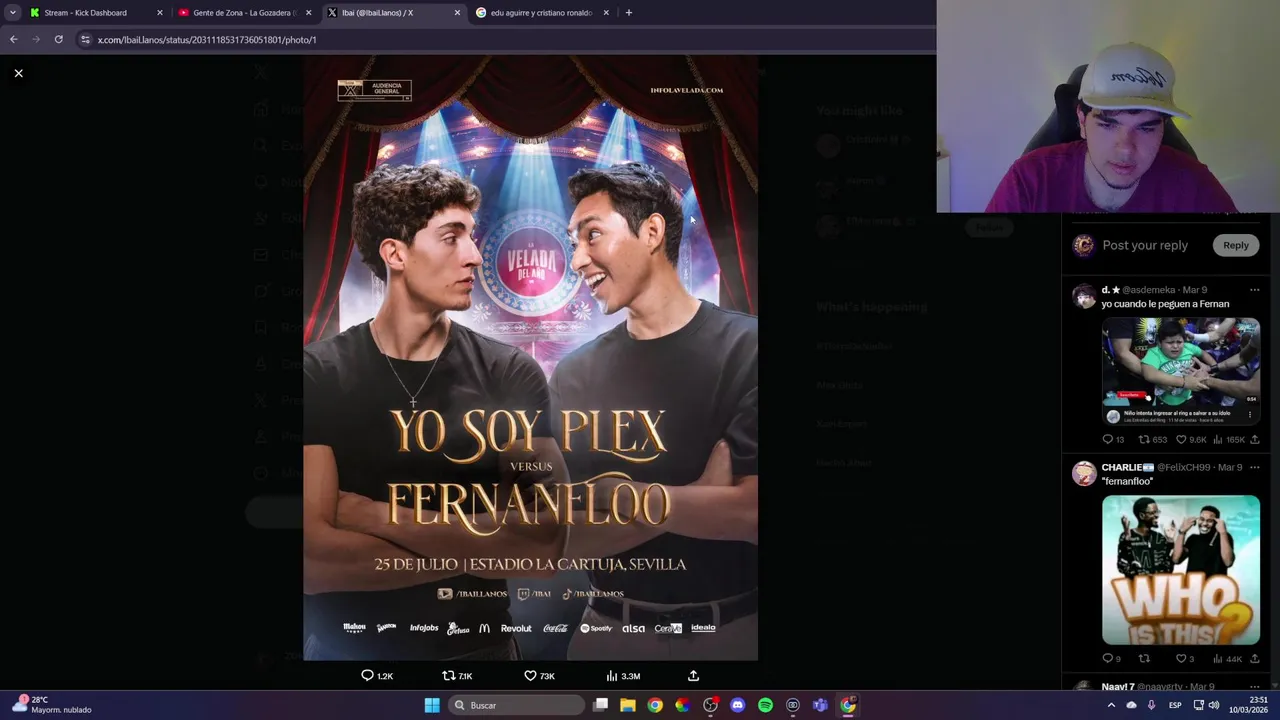Open the Windows Start menu
The height and width of the screenshot is (720, 1280).
point(432,705)
